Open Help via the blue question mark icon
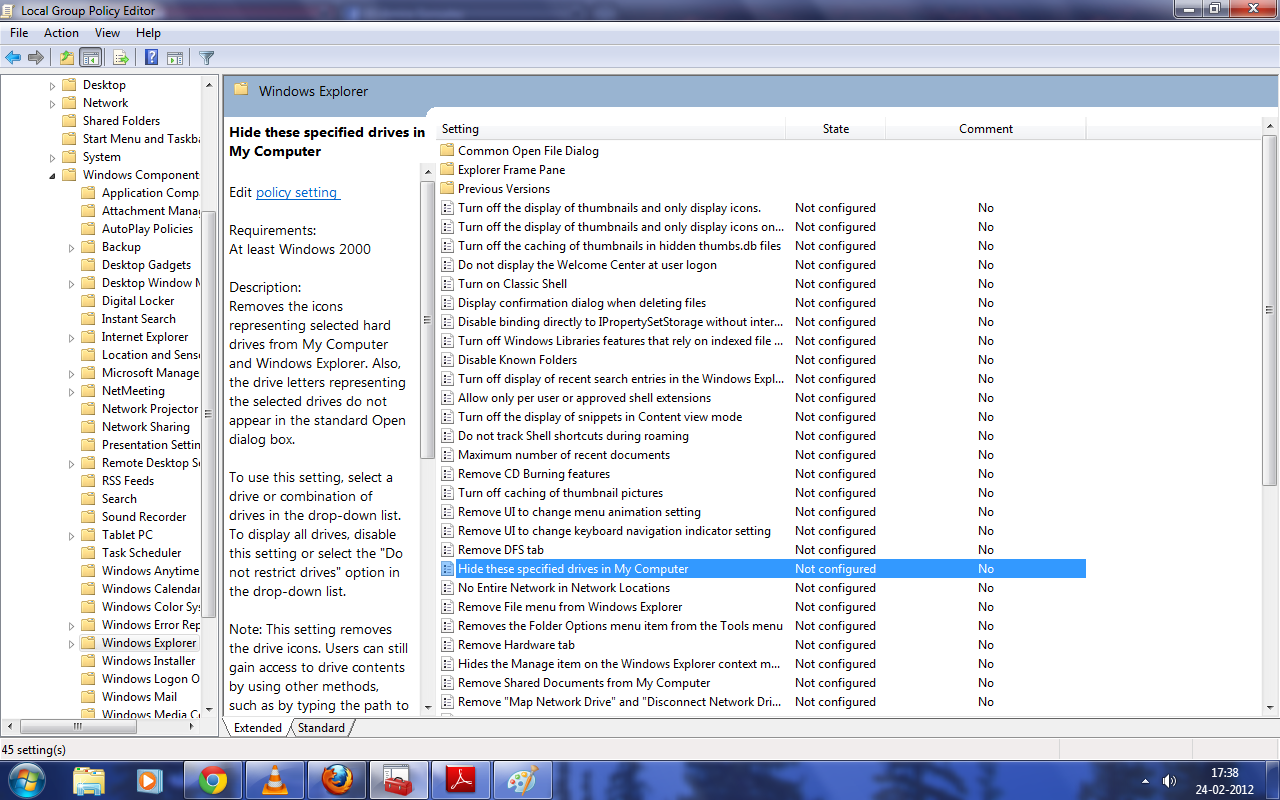The height and width of the screenshot is (800, 1280). point(151,58)
